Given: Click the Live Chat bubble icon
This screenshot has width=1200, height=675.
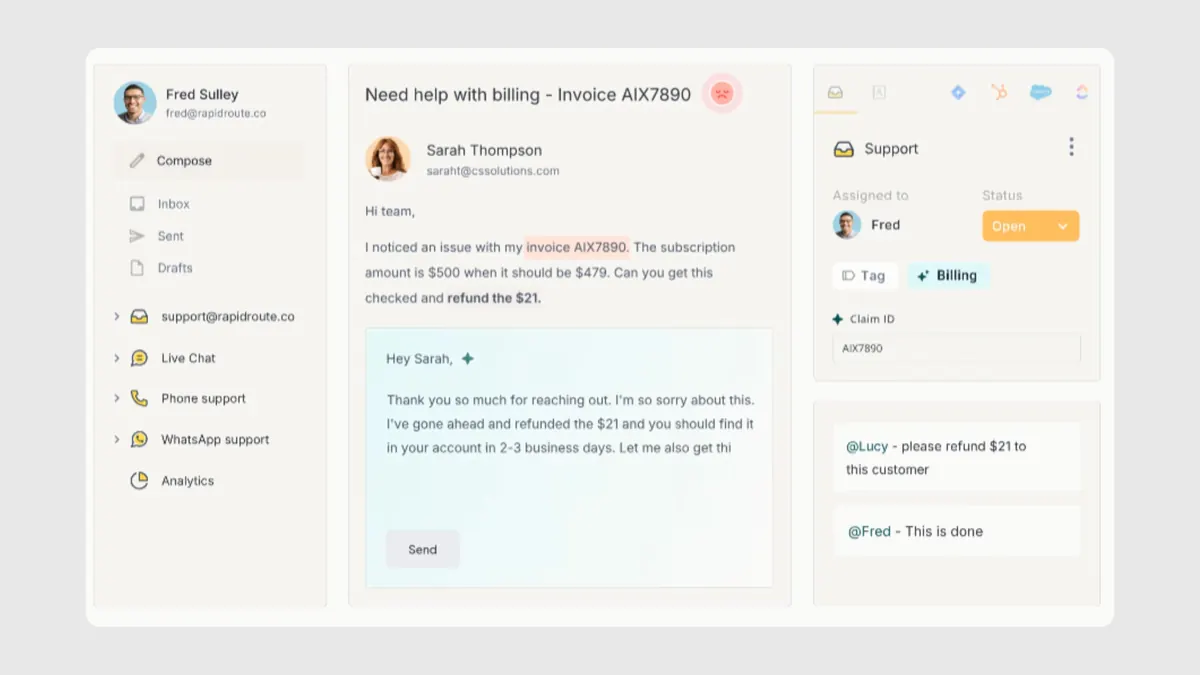Looking at the screenshot, I should 139,358.
